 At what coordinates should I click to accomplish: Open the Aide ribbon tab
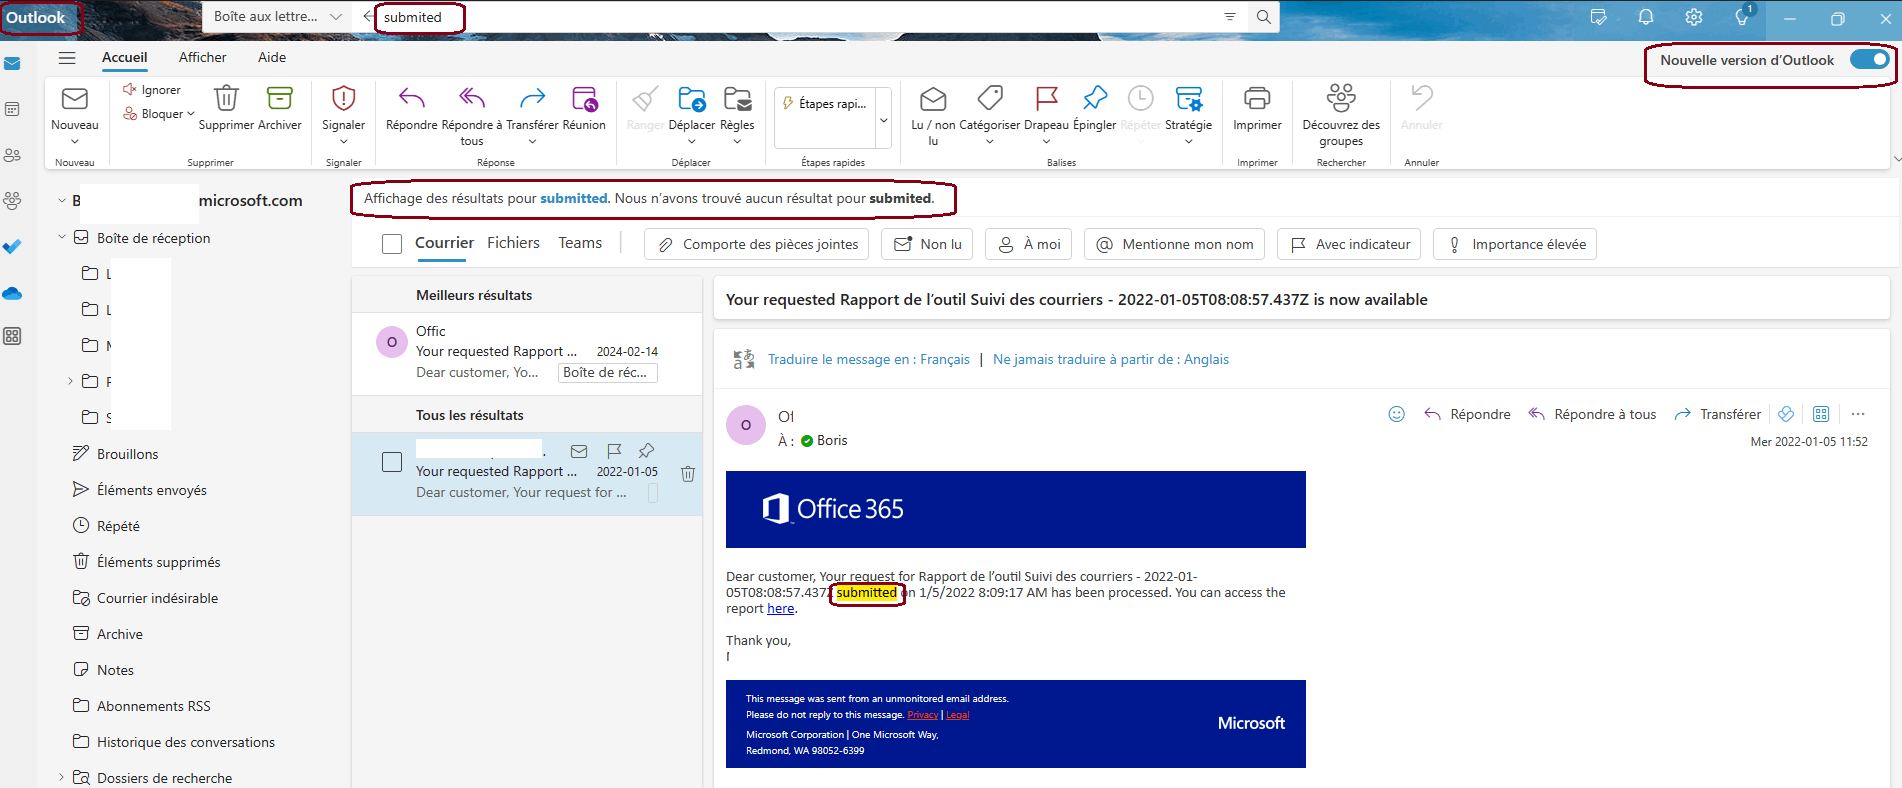[x=272, y=58]
